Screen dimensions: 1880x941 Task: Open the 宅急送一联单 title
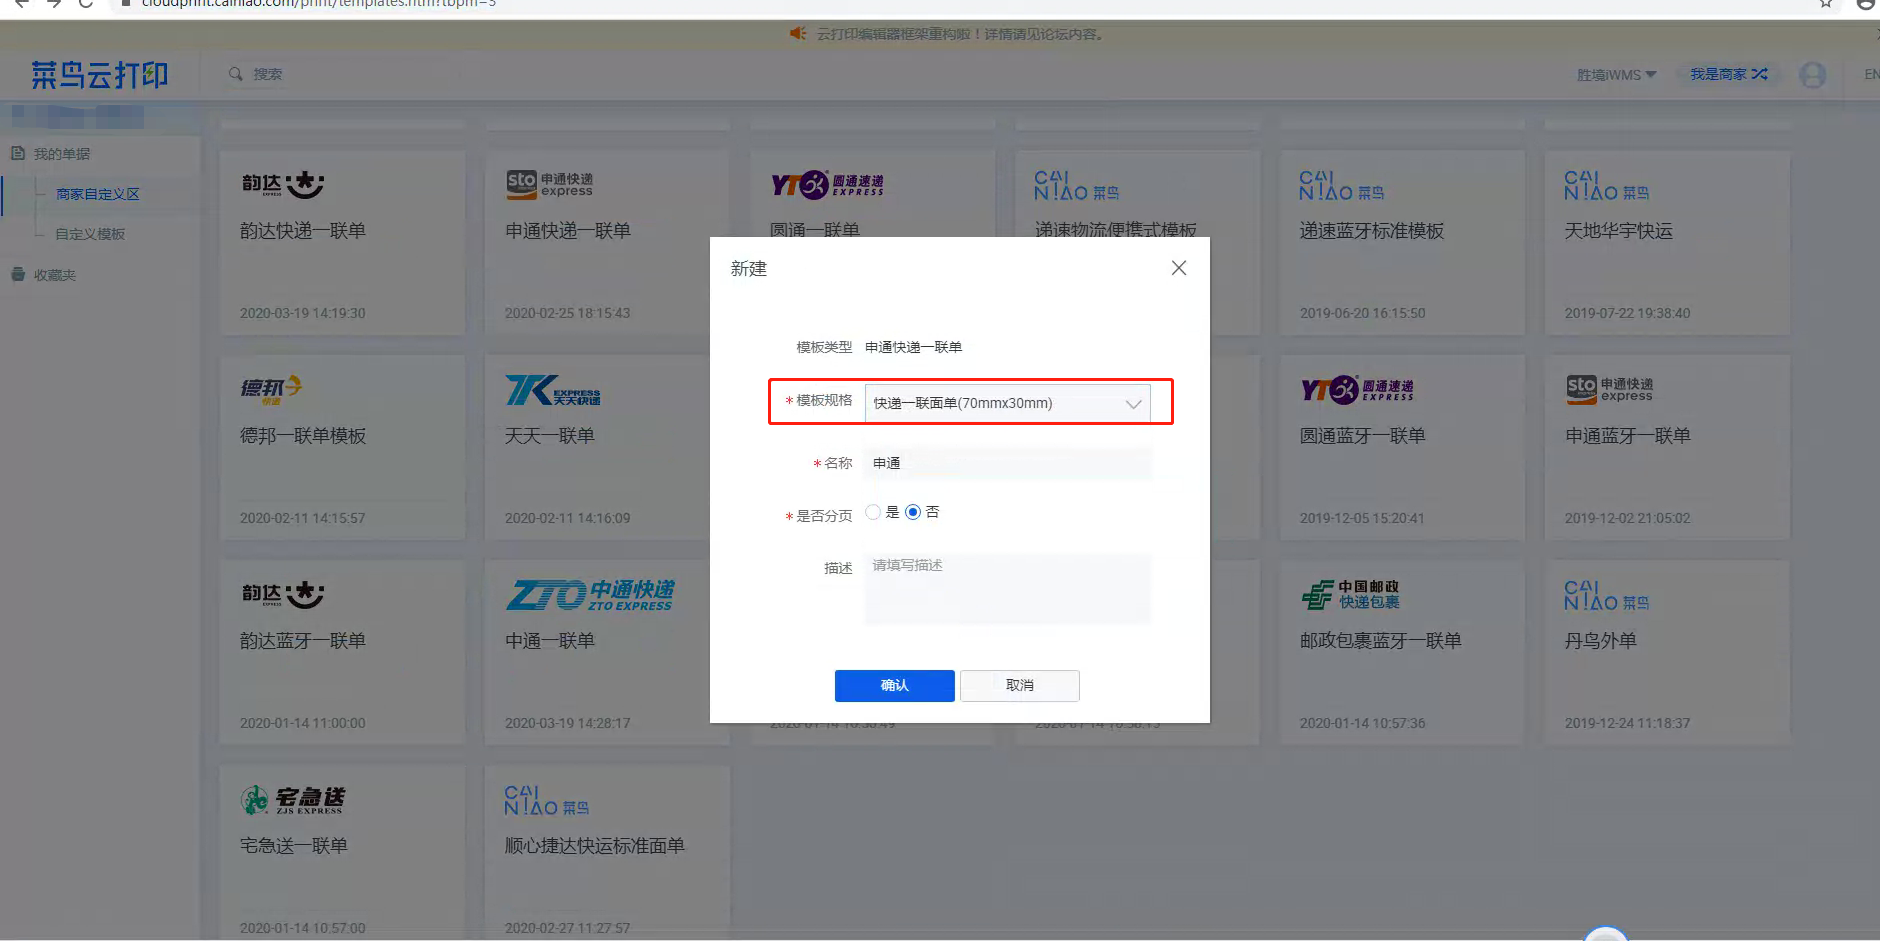click(294, 846)
